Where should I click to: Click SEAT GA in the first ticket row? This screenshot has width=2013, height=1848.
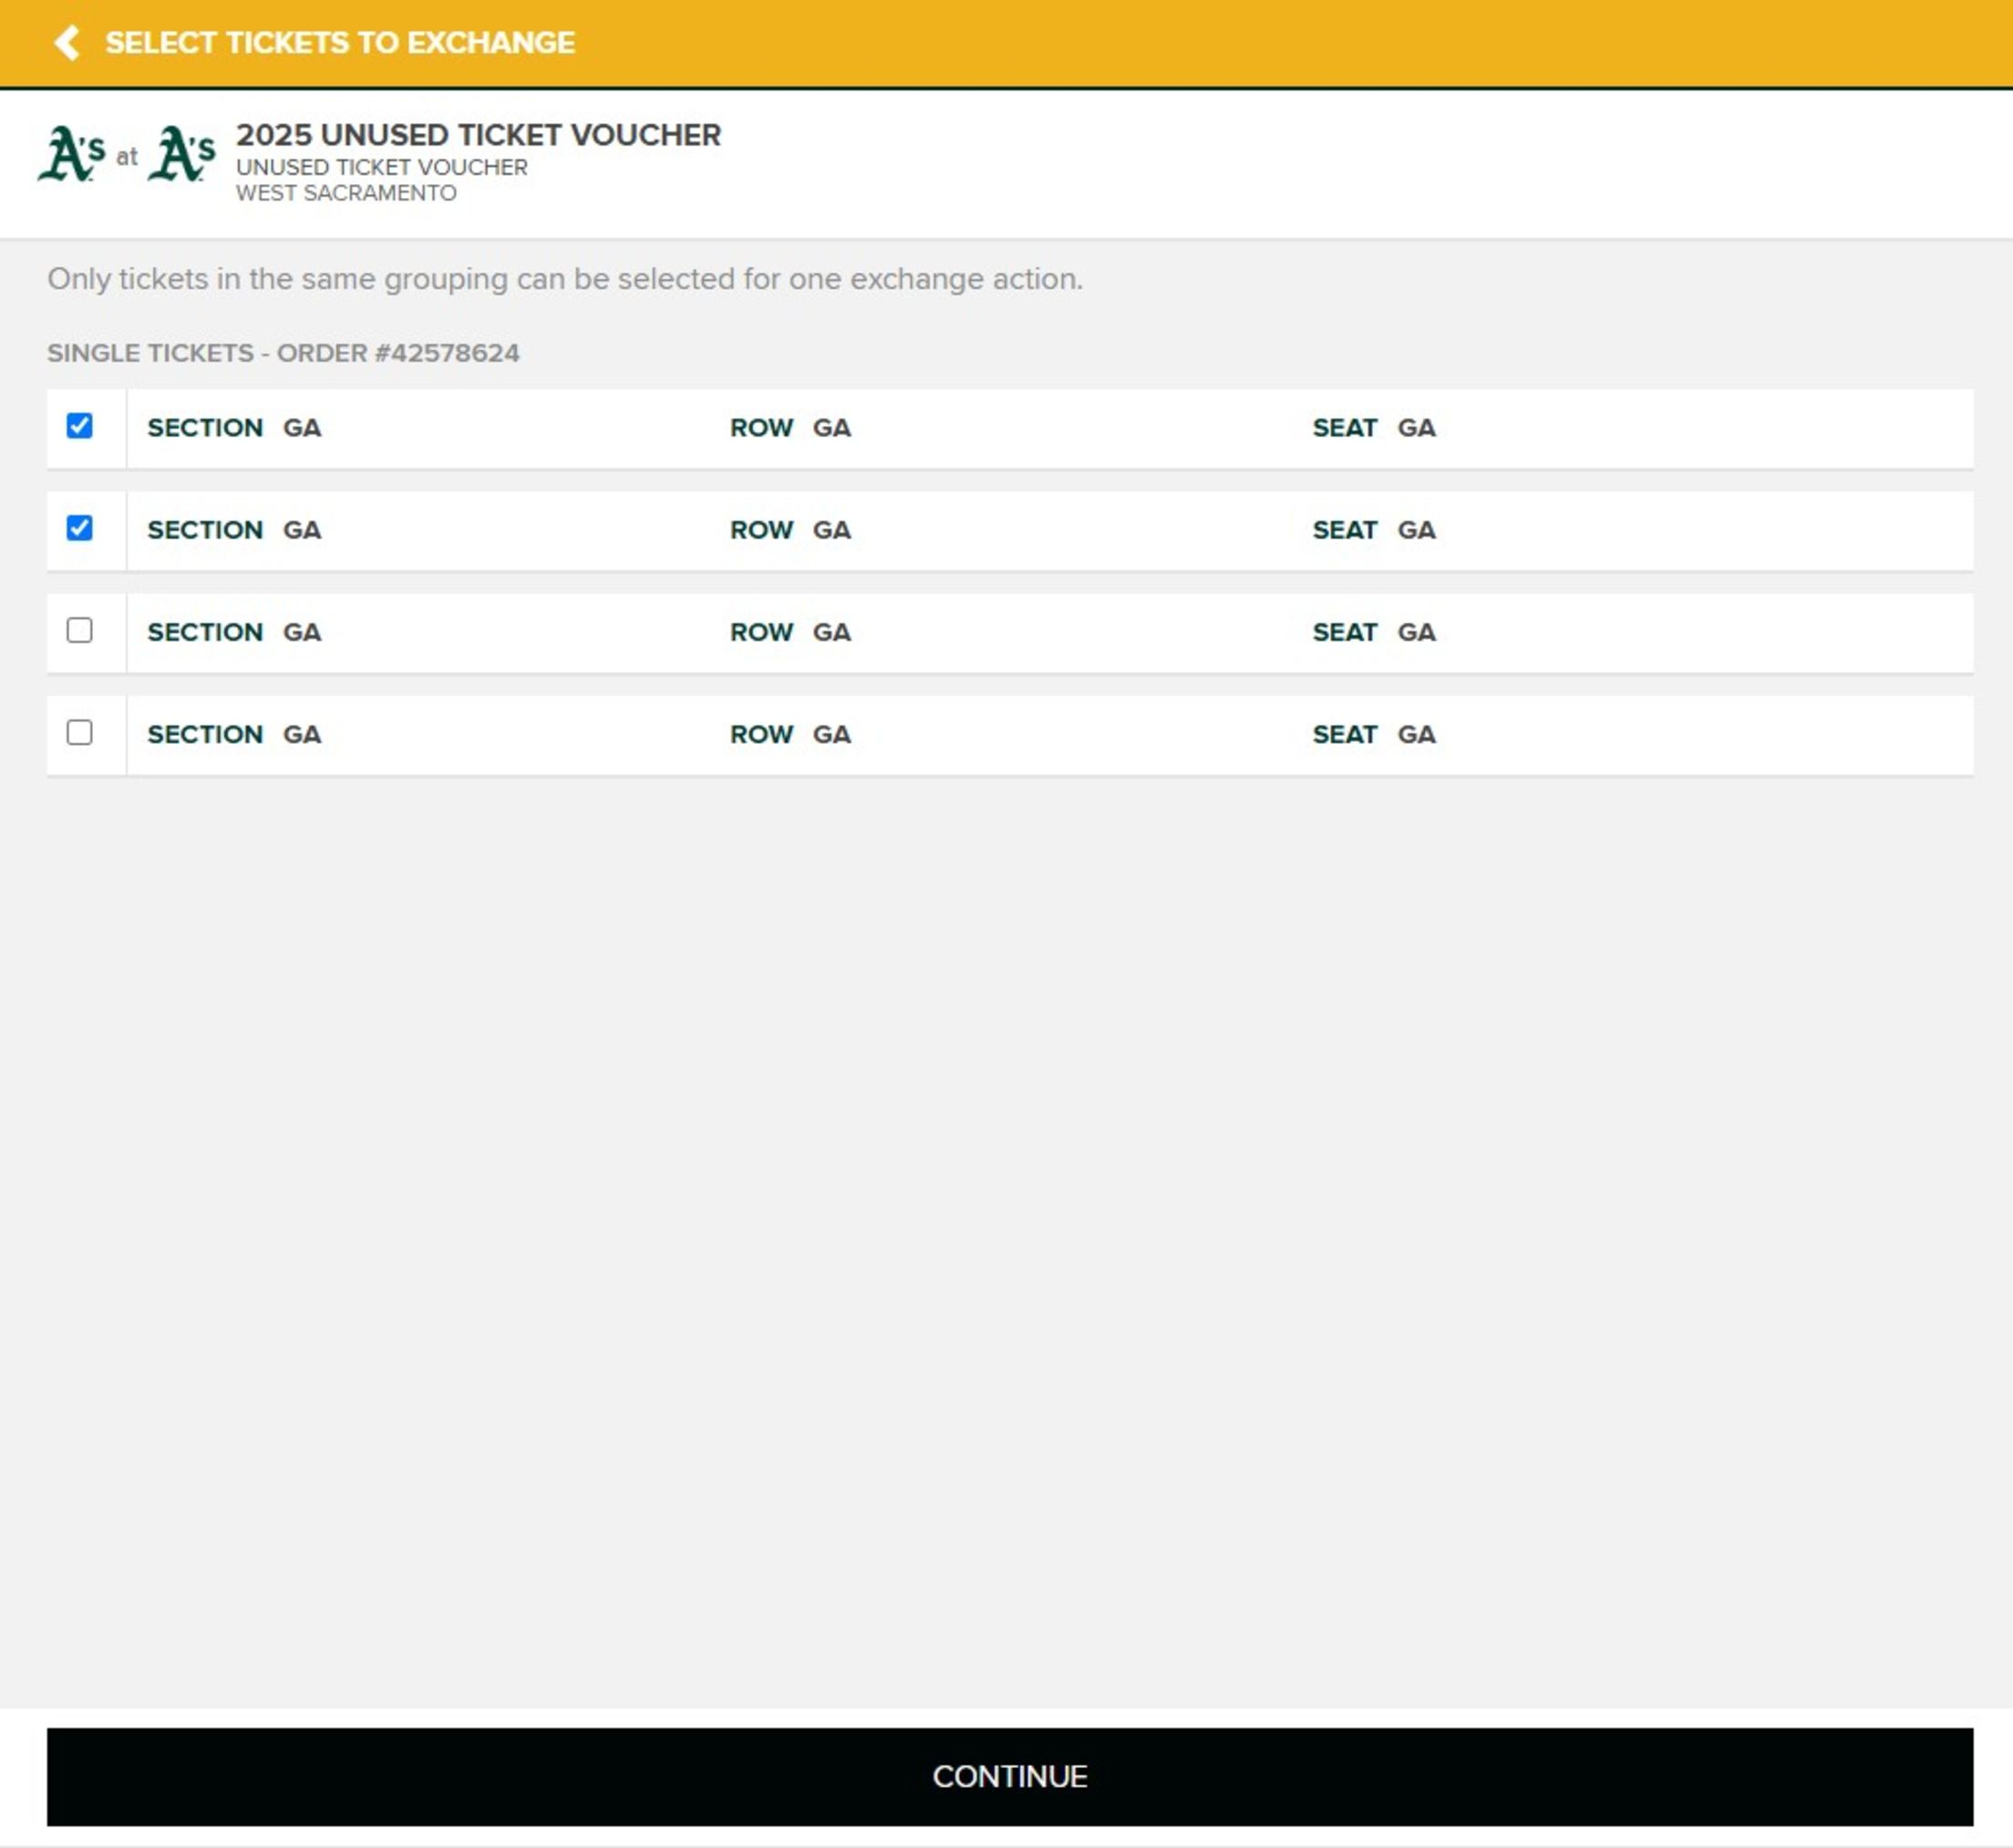point(1374,428)
